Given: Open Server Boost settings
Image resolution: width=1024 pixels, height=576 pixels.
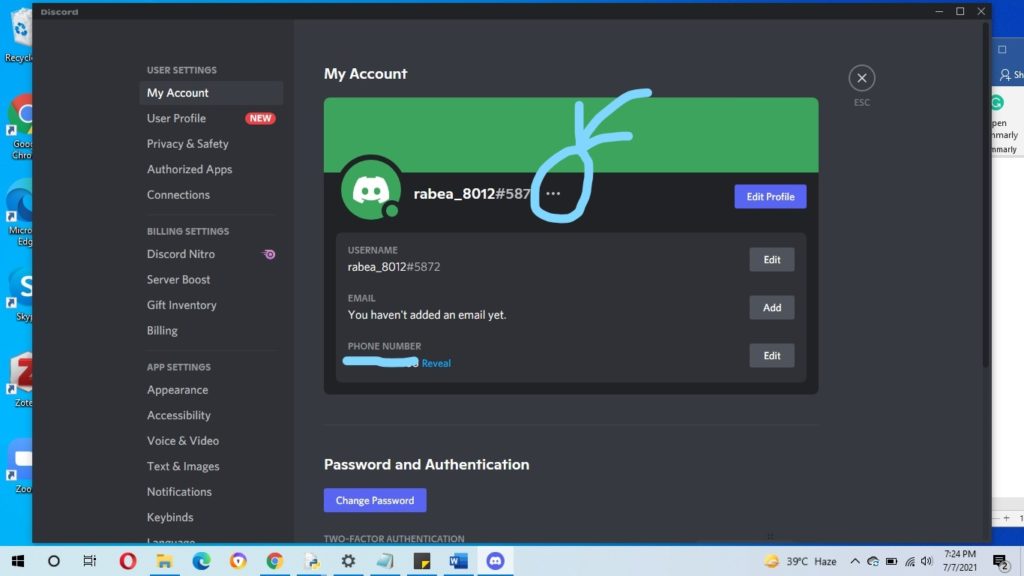Looking at the screenshot, I should pyautogui.click(x=211, y=280).
